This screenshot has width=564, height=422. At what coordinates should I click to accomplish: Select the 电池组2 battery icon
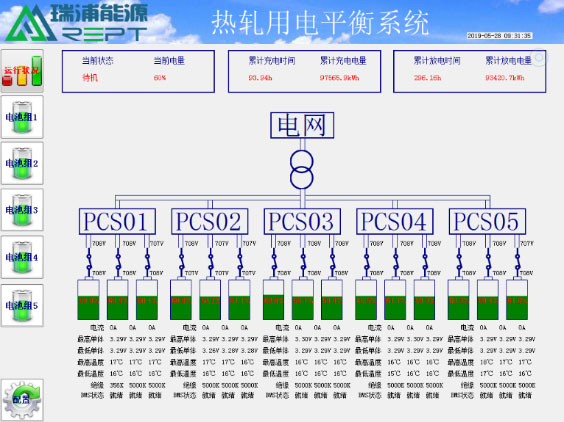pyautogui.click(x=22, y=163)
